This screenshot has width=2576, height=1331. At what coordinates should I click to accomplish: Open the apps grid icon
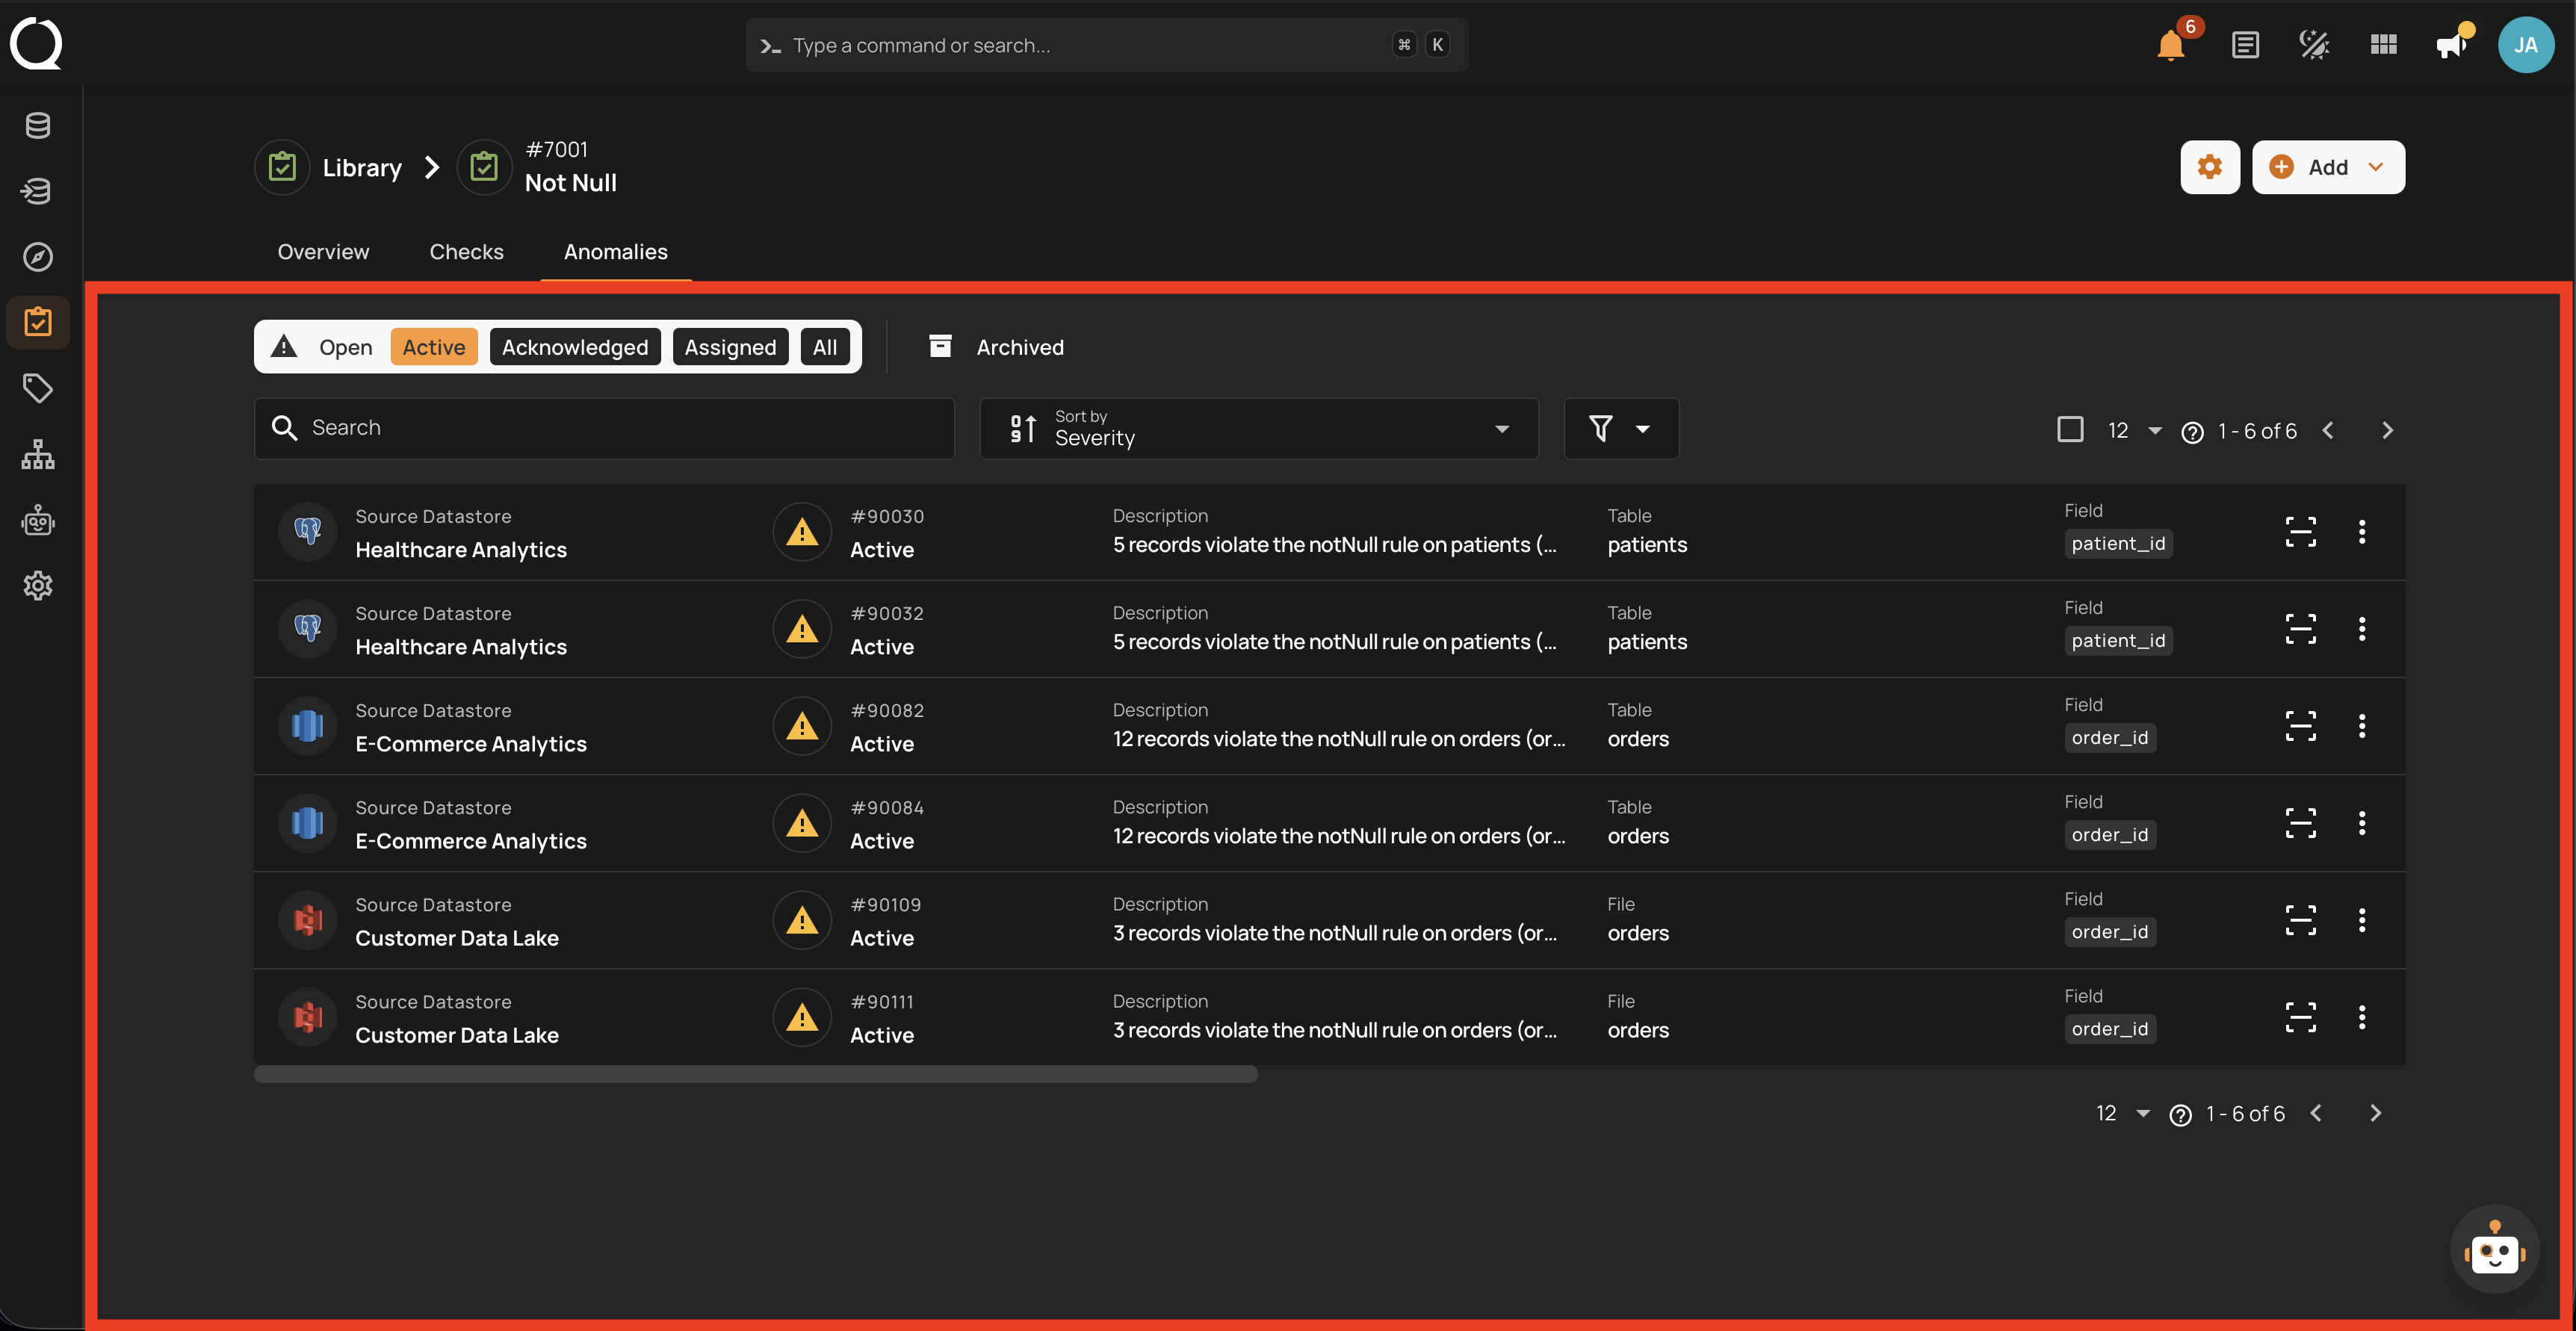2384,45
